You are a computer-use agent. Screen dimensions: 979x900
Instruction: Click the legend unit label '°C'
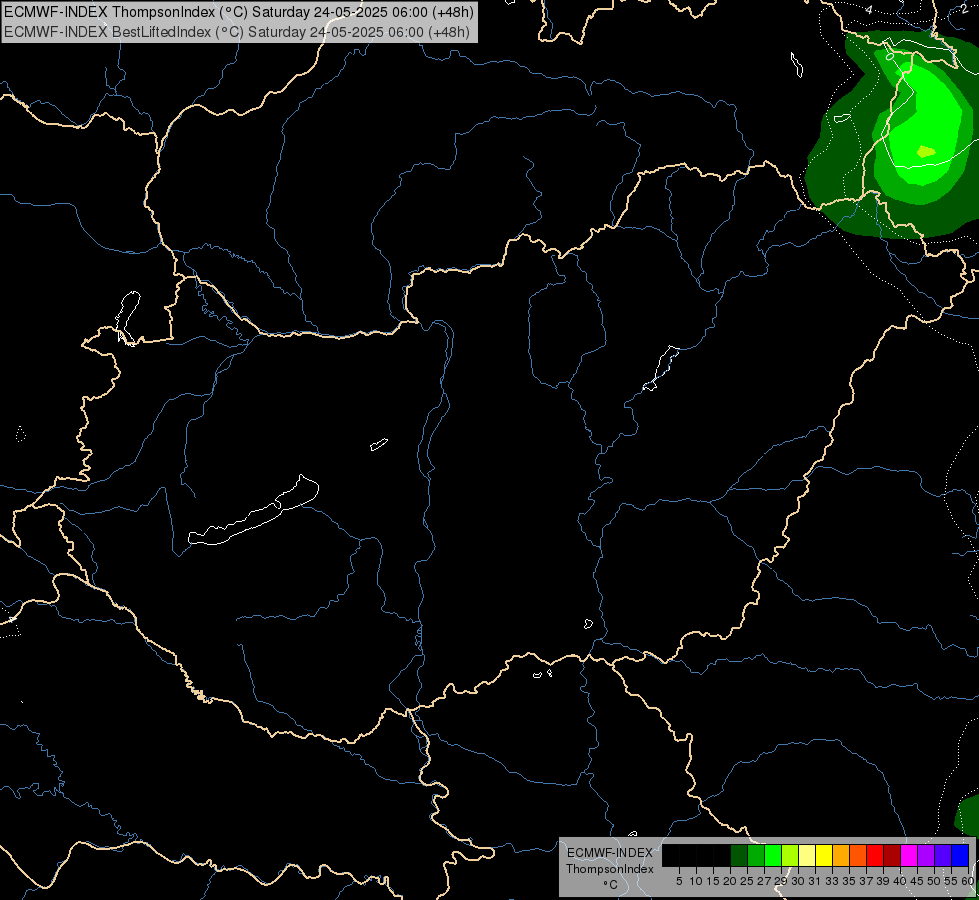(x=611, y=885)
